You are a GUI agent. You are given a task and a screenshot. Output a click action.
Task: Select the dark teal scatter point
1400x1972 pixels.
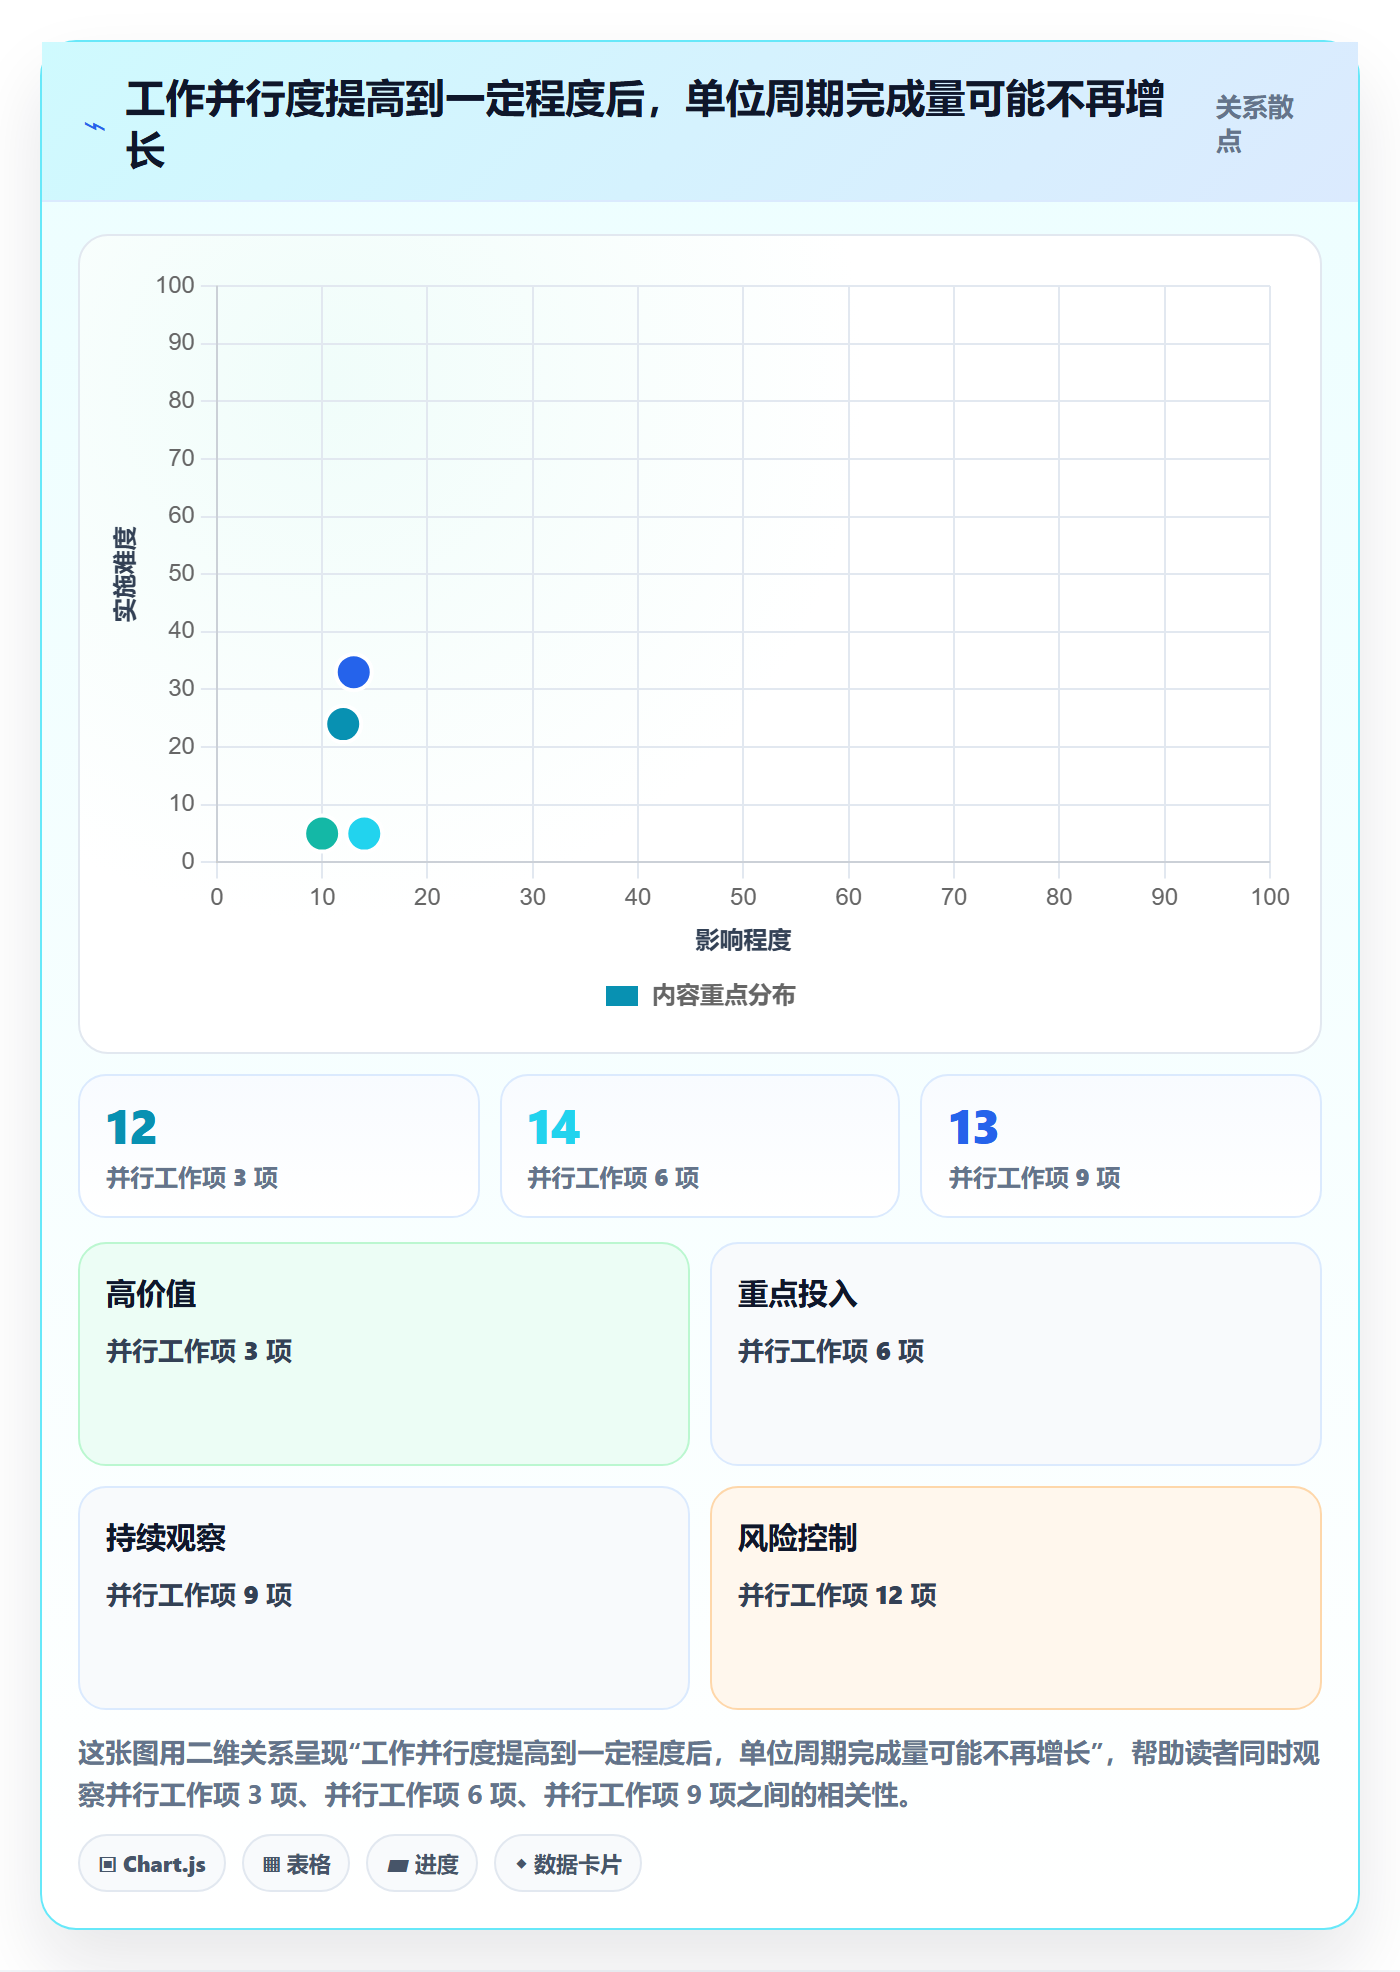343,724
